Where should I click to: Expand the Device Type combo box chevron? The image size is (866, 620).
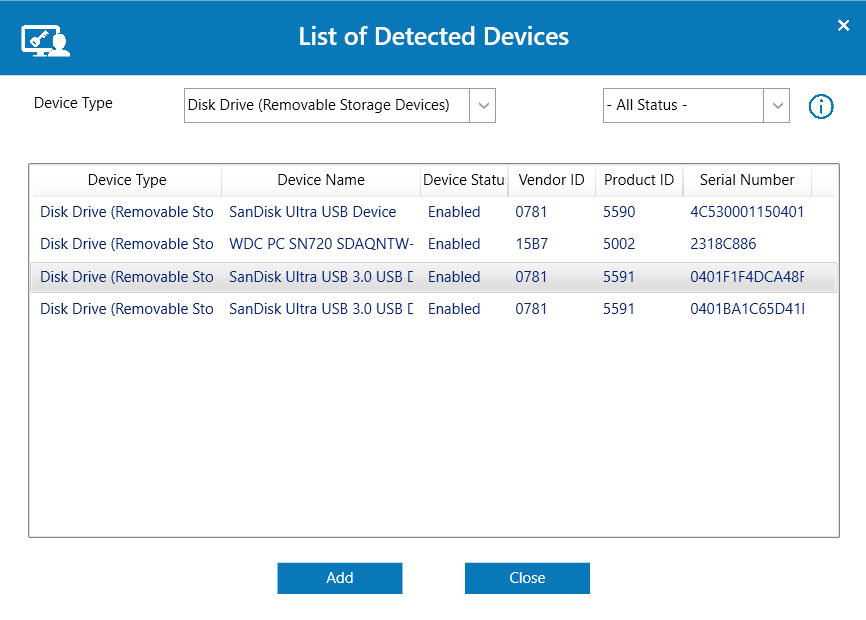click(x=483, y=105)
